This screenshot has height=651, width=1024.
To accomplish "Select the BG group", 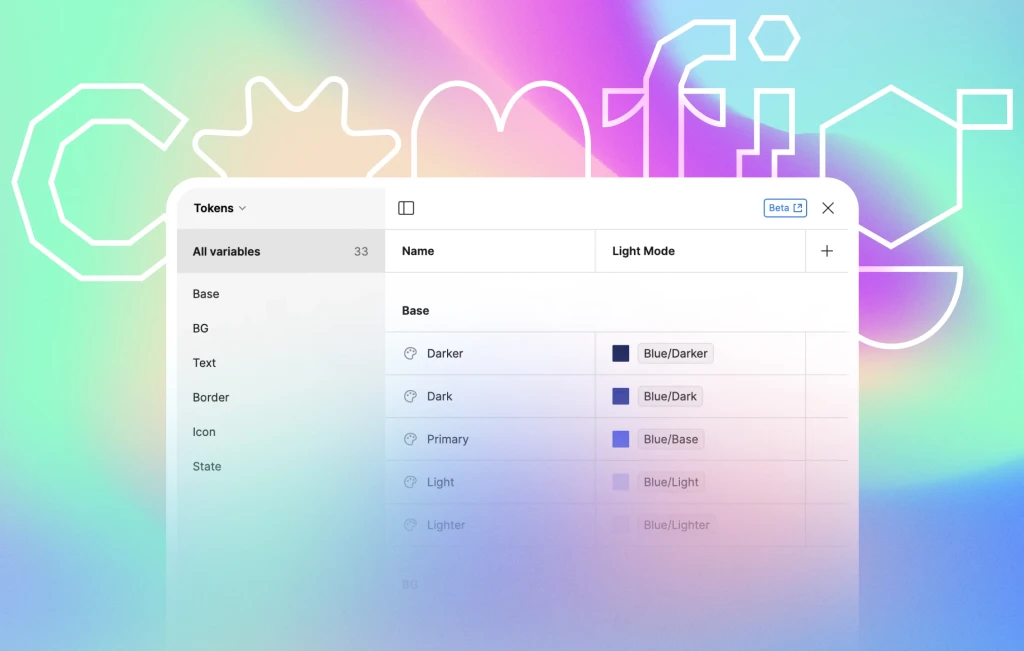I will [x=201, y=329].
